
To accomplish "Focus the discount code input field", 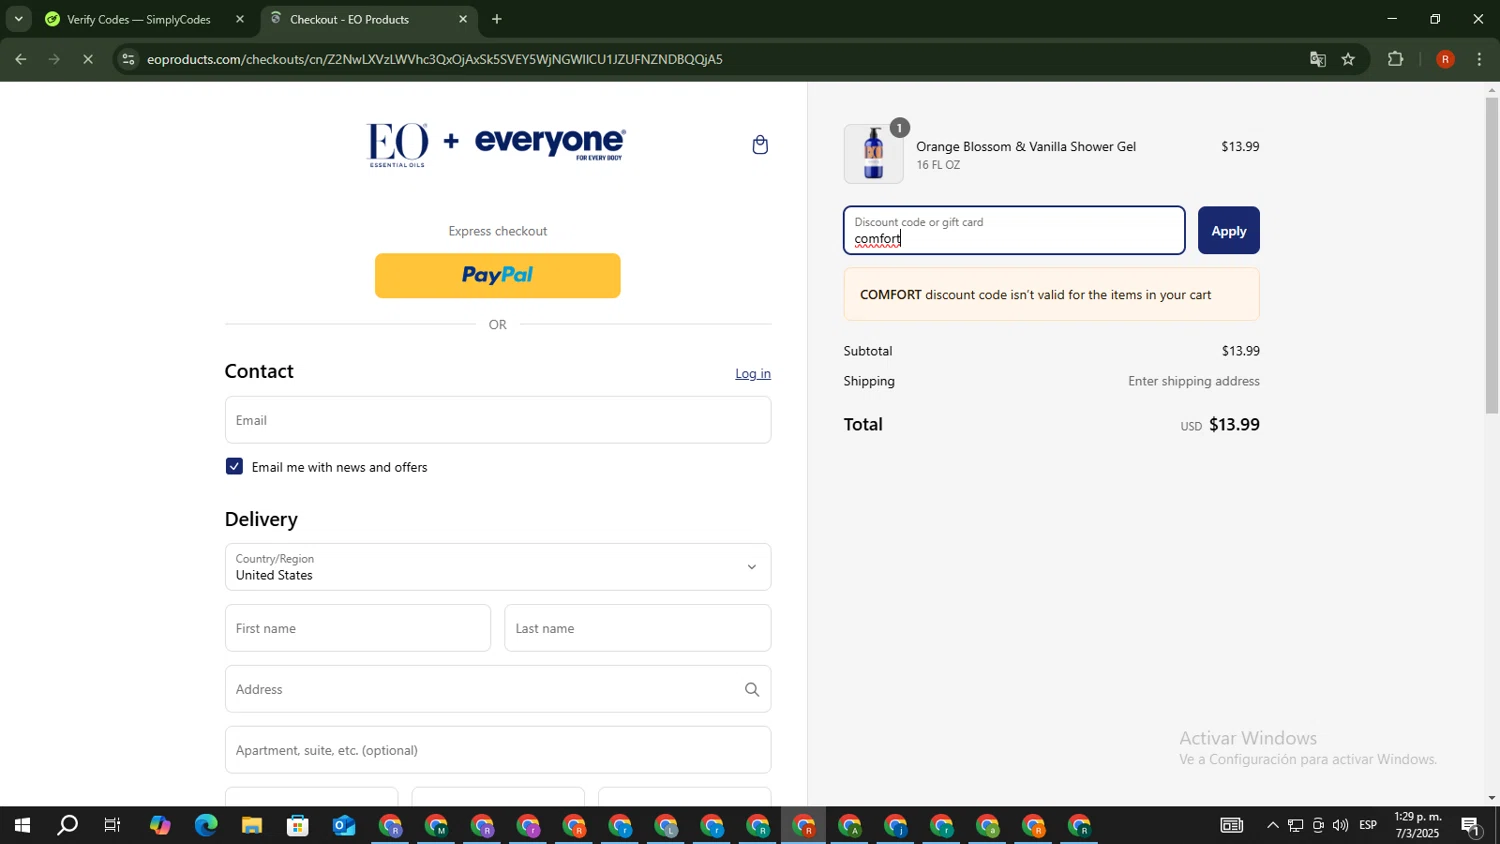I will coord(1014,231).
